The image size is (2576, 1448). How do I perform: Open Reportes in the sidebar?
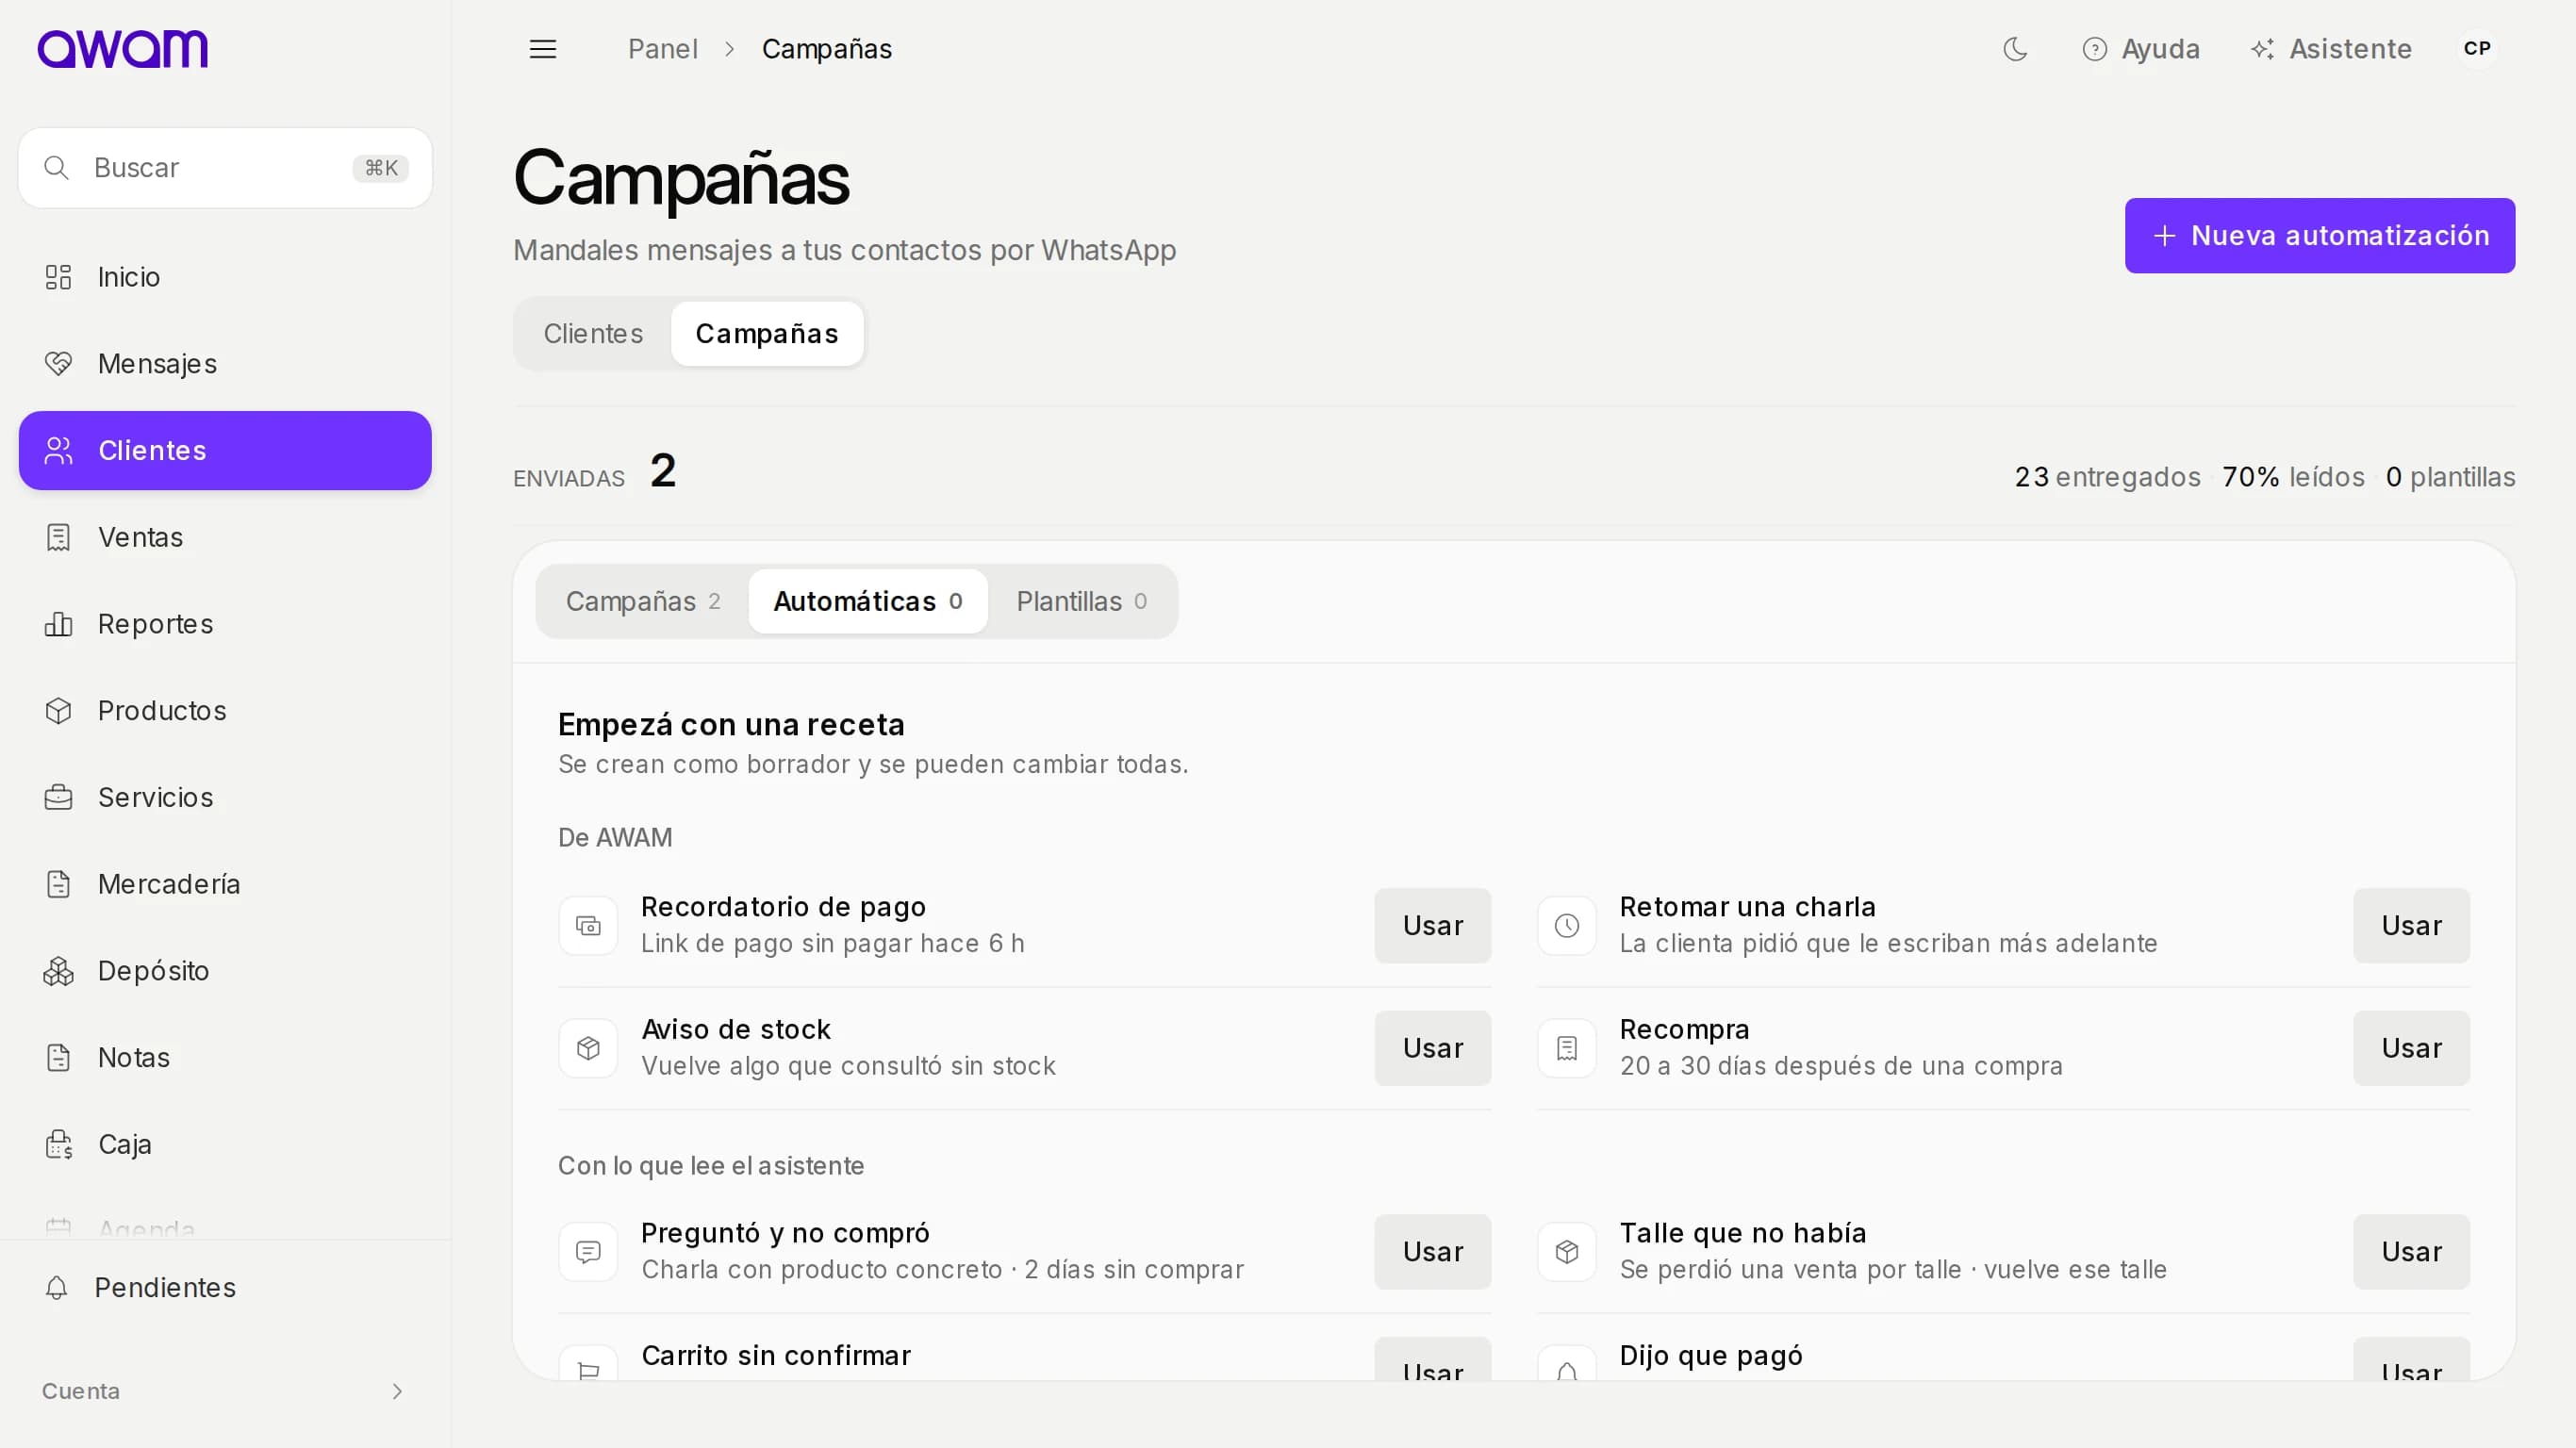(225, 624)
